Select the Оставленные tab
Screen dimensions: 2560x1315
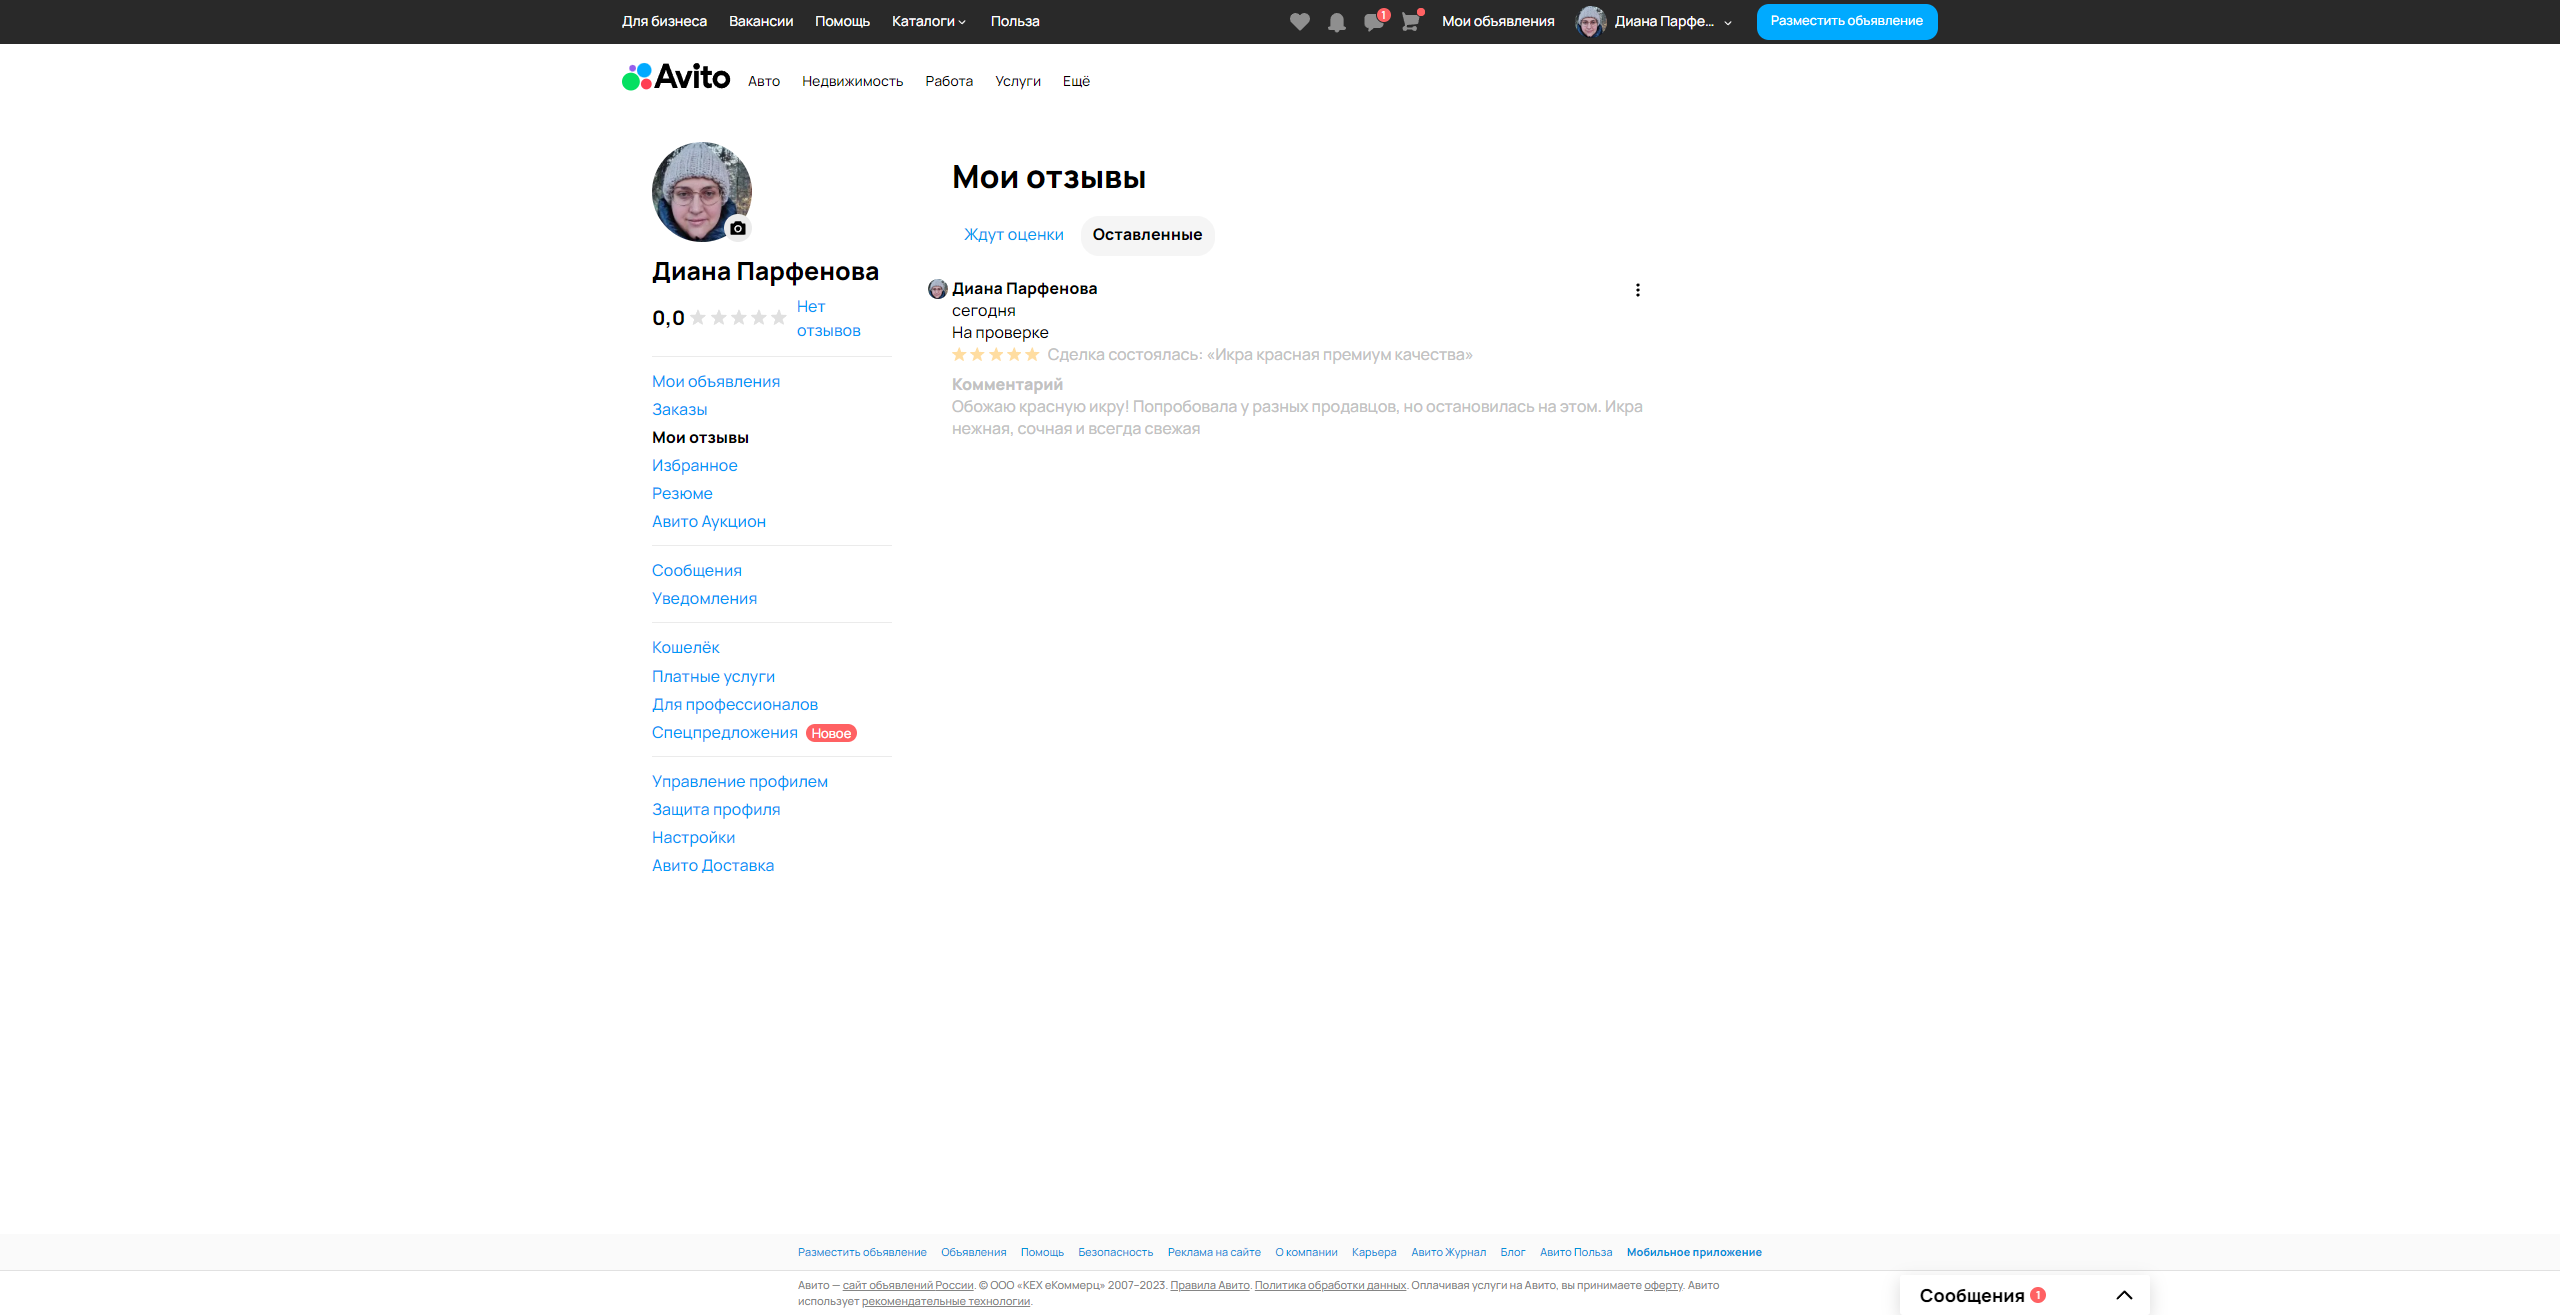coord(1147,235)
